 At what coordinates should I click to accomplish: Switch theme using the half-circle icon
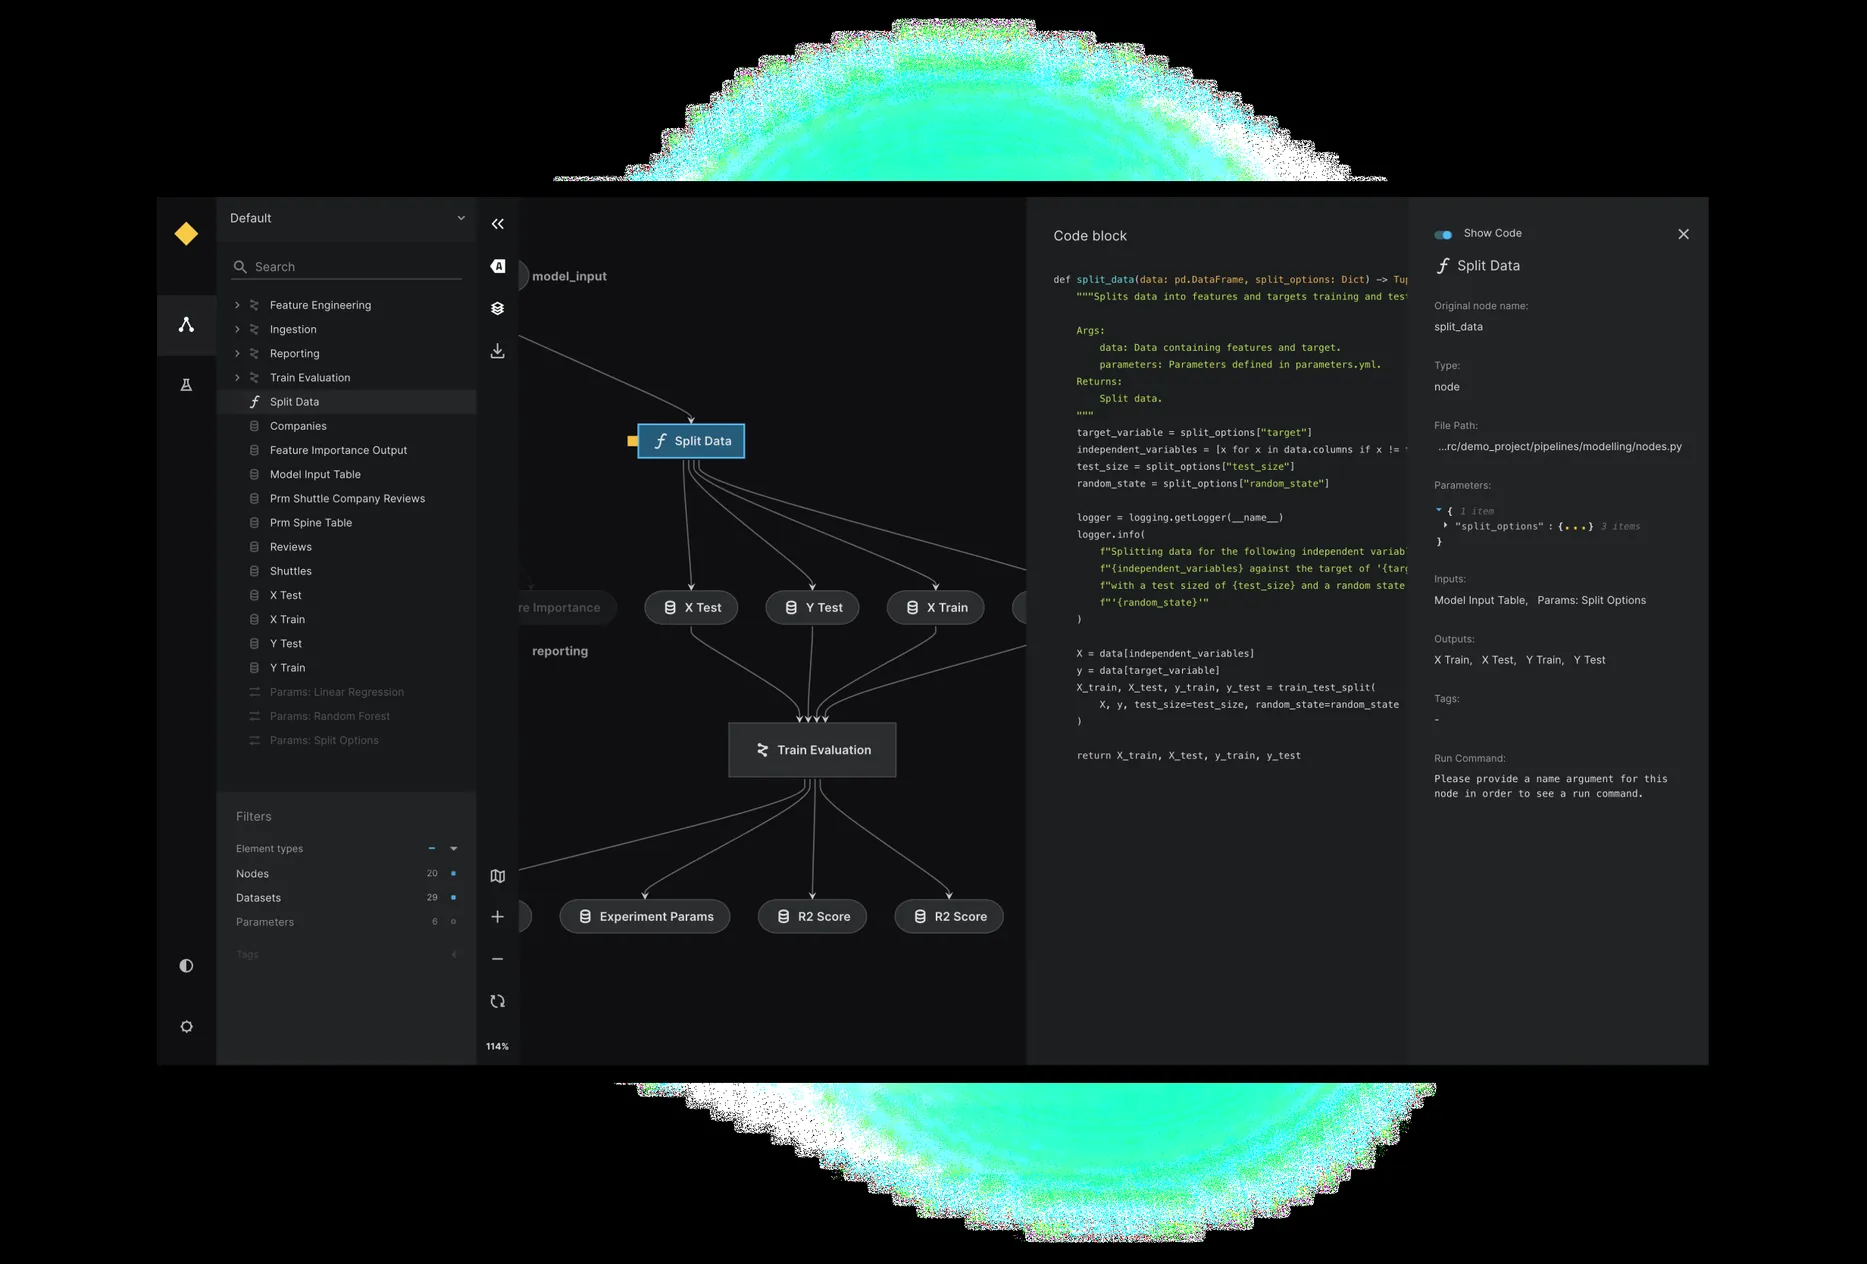click(186, 966)
